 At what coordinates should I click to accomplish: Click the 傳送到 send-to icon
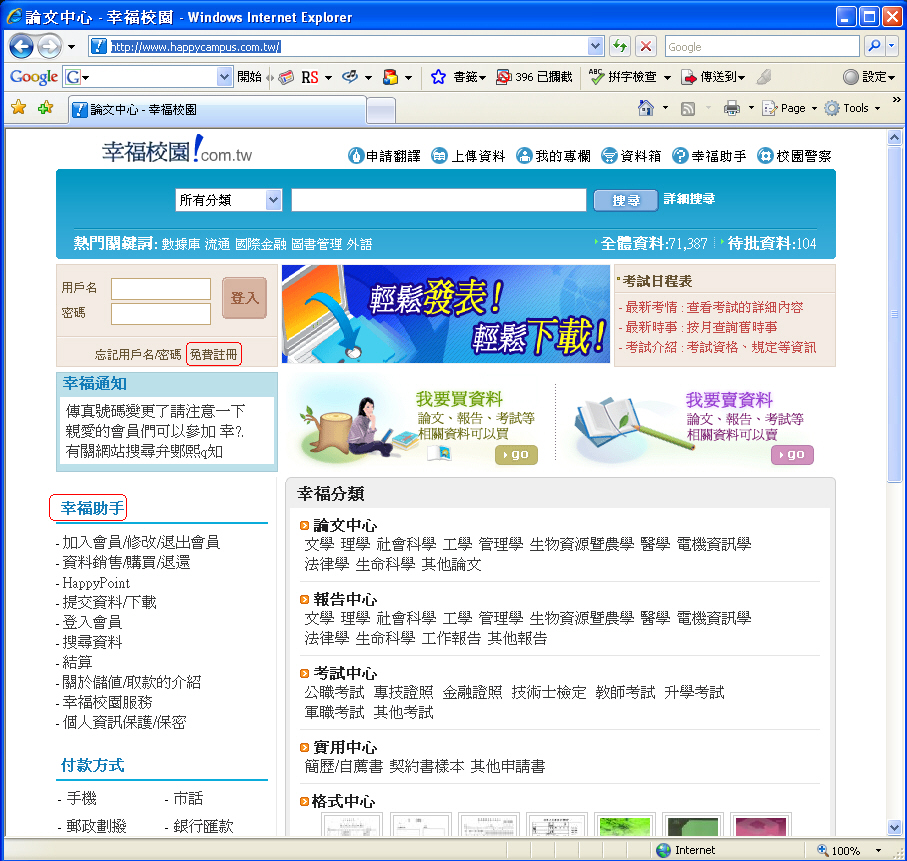[688, 77]
